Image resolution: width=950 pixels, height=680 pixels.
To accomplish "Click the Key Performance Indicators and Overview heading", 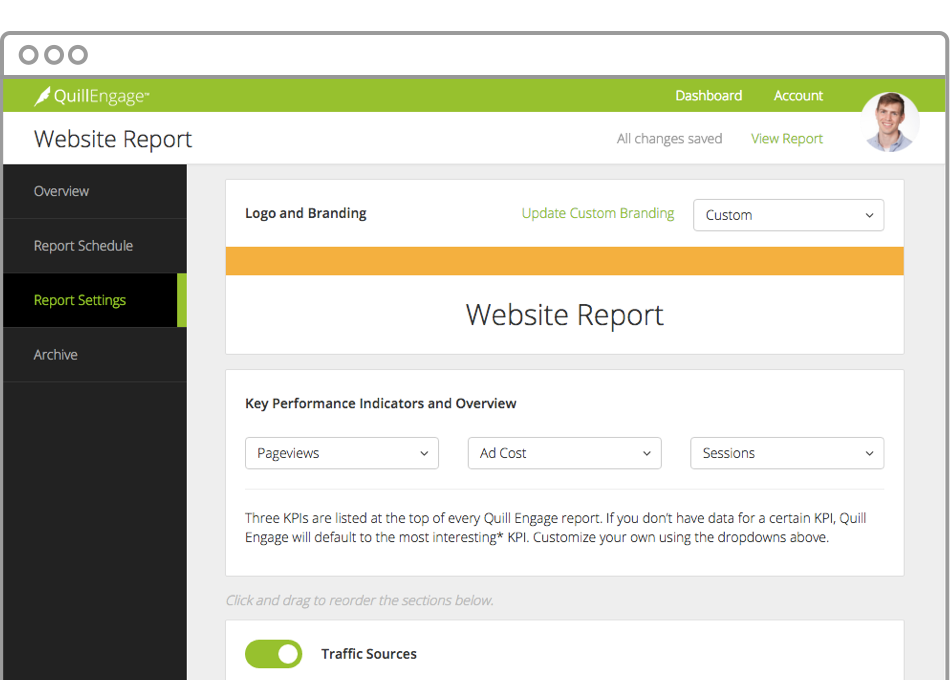I will pyautogui.click(x=380, y=404).
